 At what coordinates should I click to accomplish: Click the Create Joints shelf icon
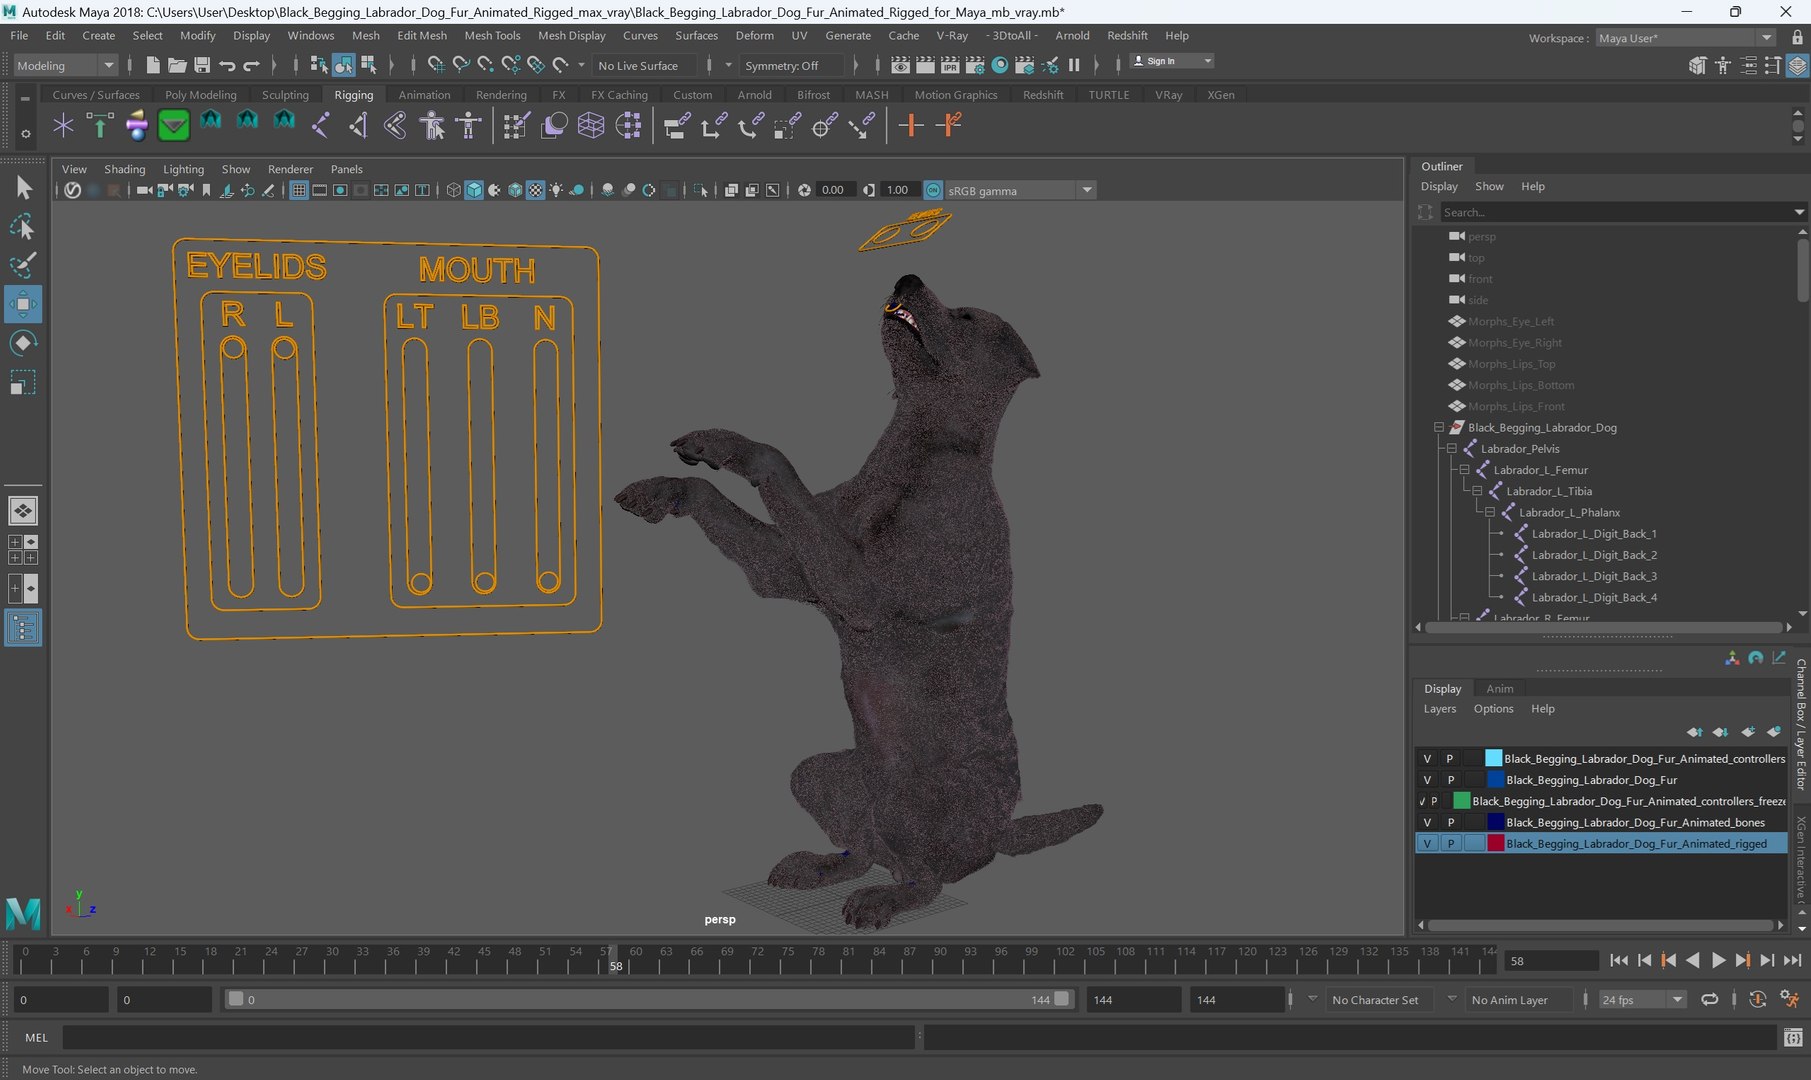point(321,125)
